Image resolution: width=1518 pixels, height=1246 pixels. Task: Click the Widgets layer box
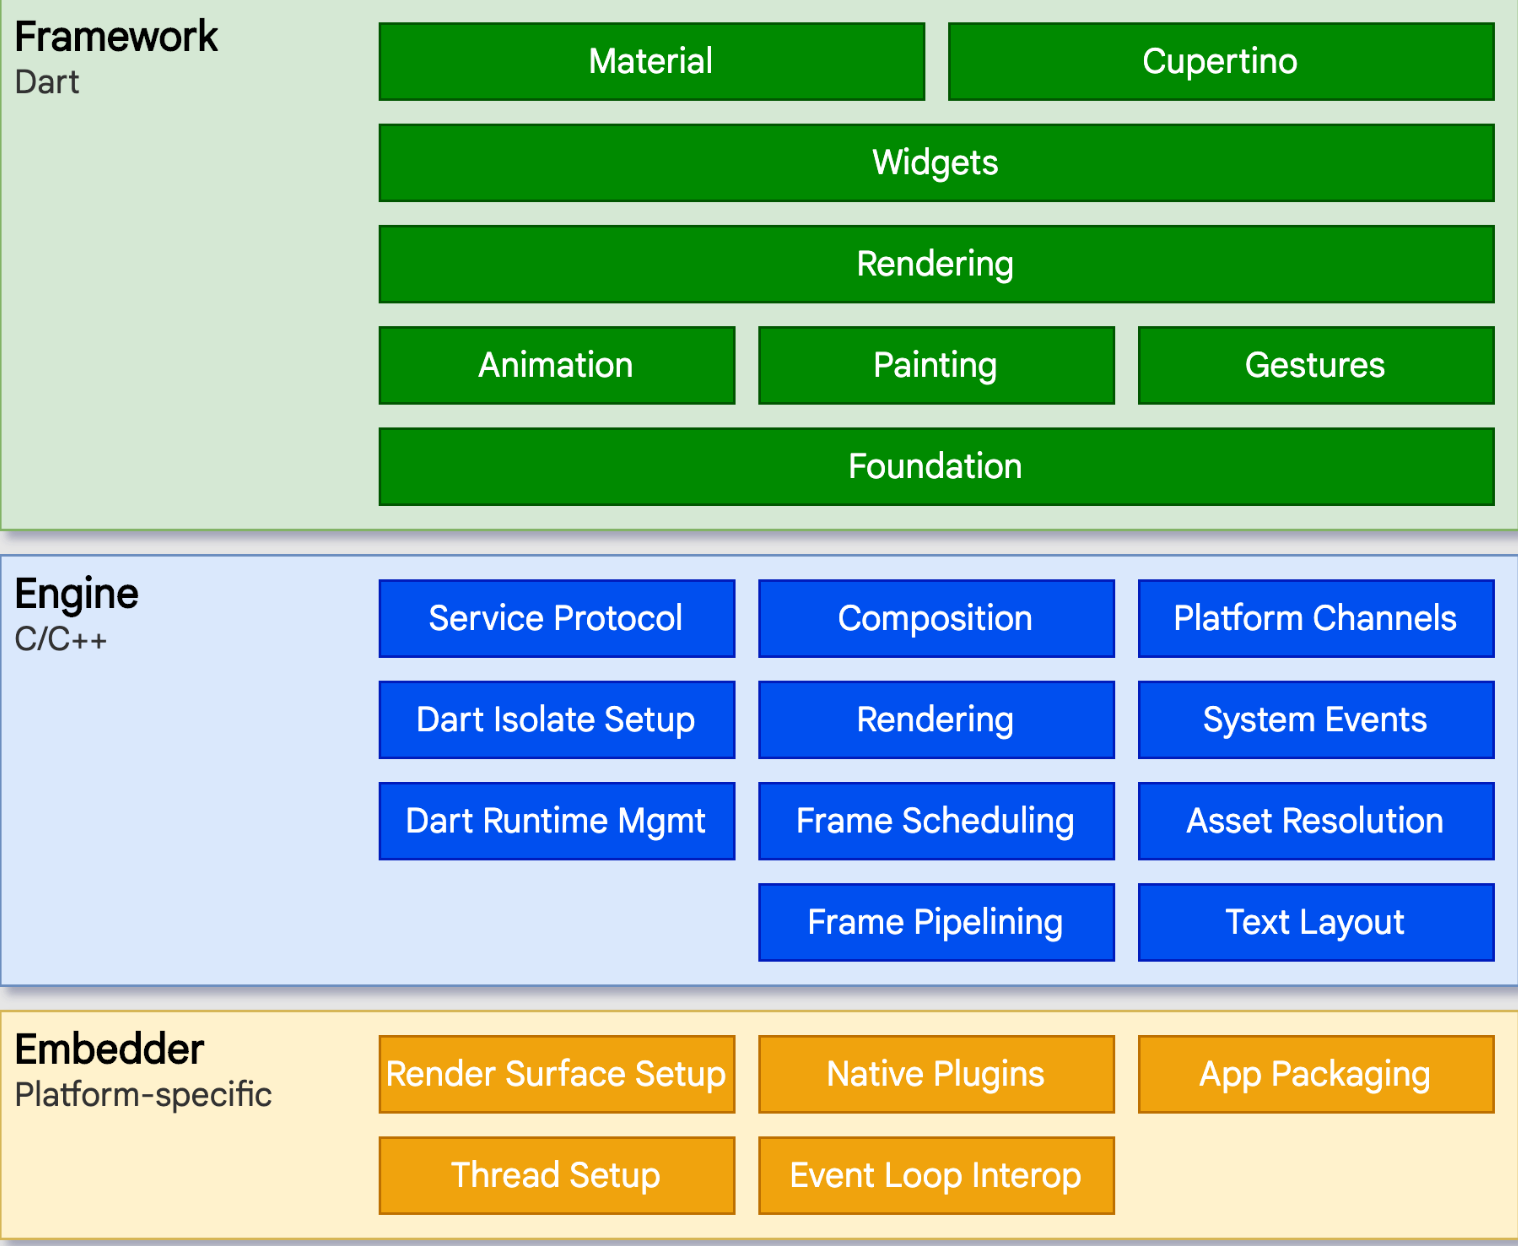[x=936, y=163]
